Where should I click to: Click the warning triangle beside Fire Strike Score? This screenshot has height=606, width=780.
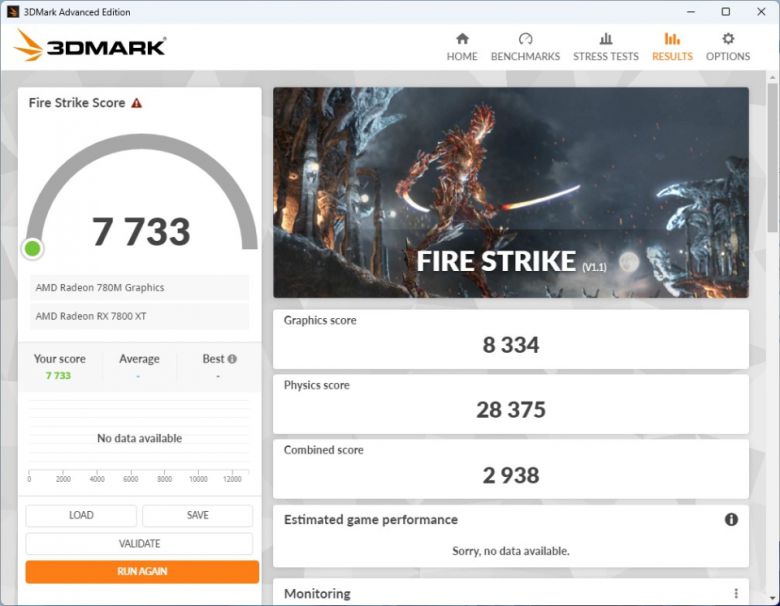coord(137,103)
